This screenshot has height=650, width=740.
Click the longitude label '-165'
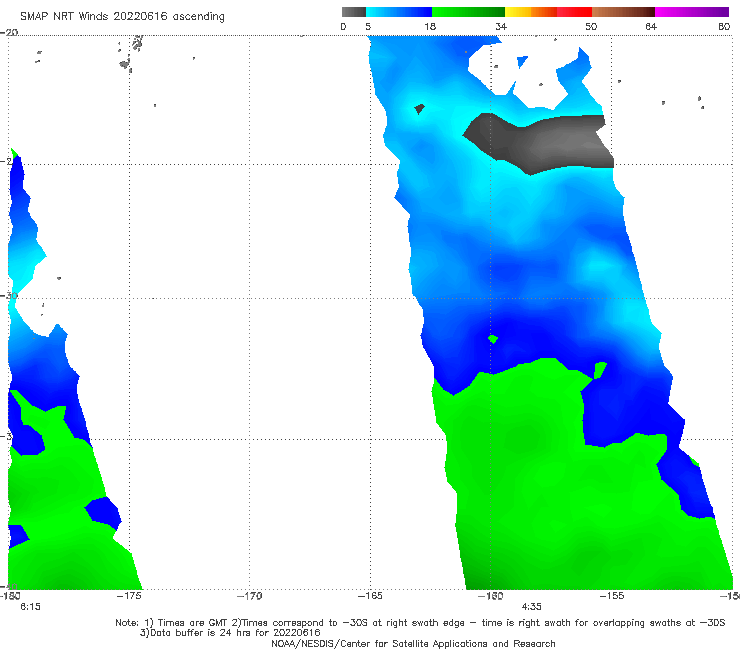click(x=370, y=596)
